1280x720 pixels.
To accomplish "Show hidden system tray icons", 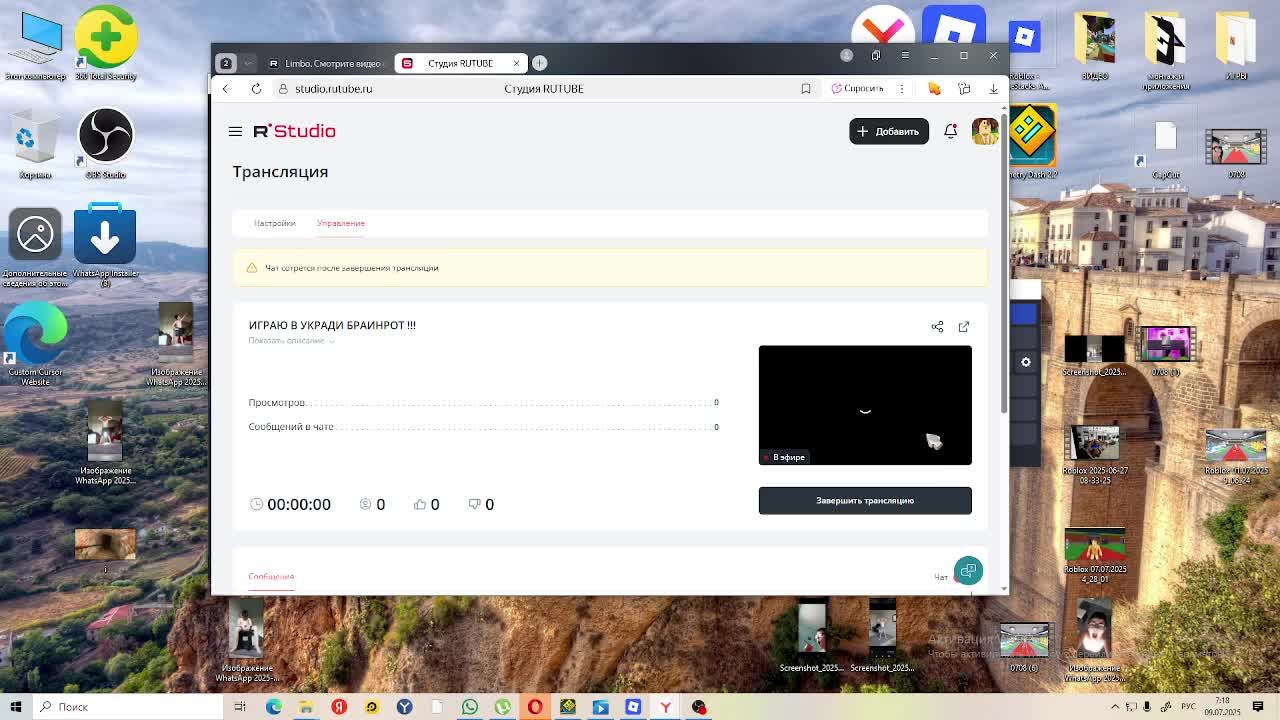I will [1115, 707].
